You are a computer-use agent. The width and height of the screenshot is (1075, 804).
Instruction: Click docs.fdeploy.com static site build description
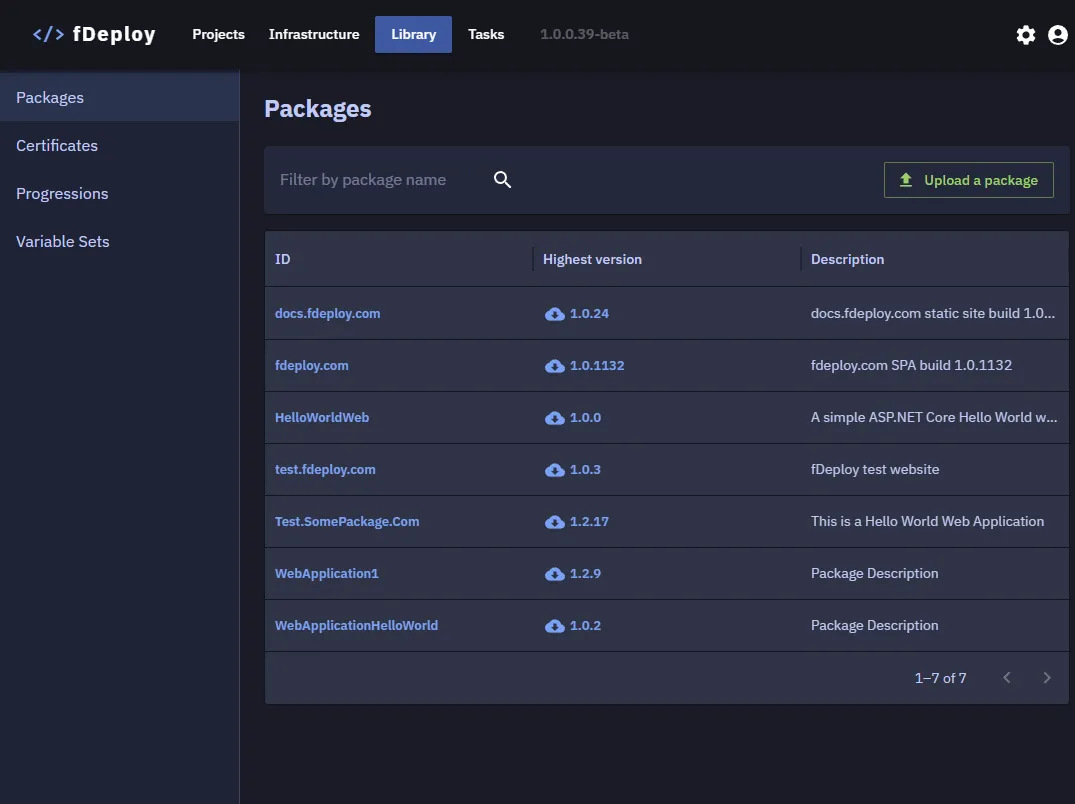[x=933, y=313]
